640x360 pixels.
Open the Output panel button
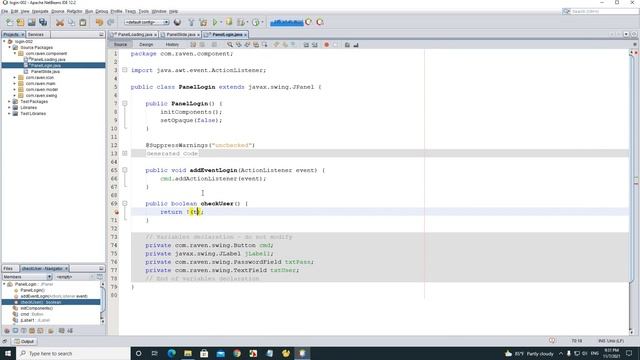click(24, 341)
